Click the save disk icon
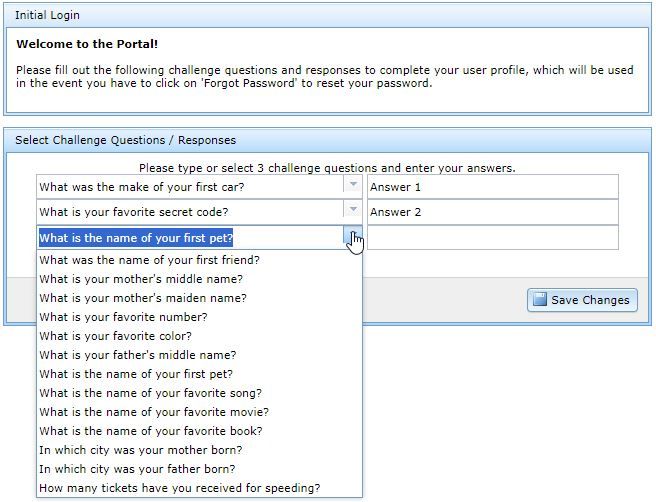This screenshot has width=656, height=502. click(540, 299)
